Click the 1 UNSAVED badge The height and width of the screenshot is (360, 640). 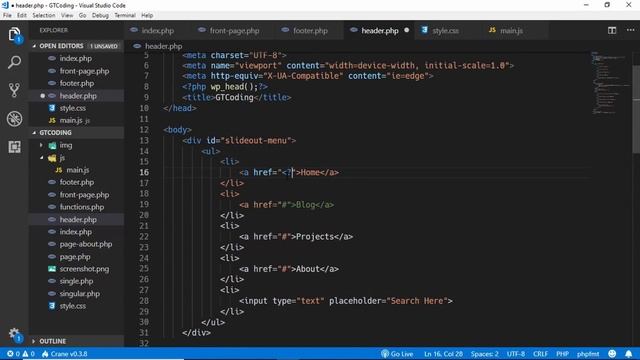(104, 46)
